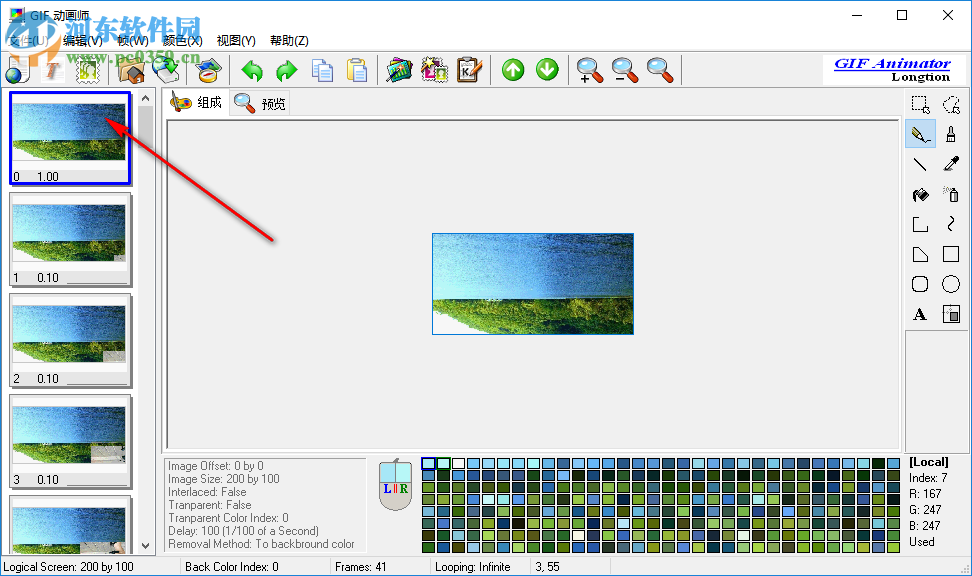Viewport: 972px width, 576px height.
Task: Click the green redo arrow
Action: point(286,70)
